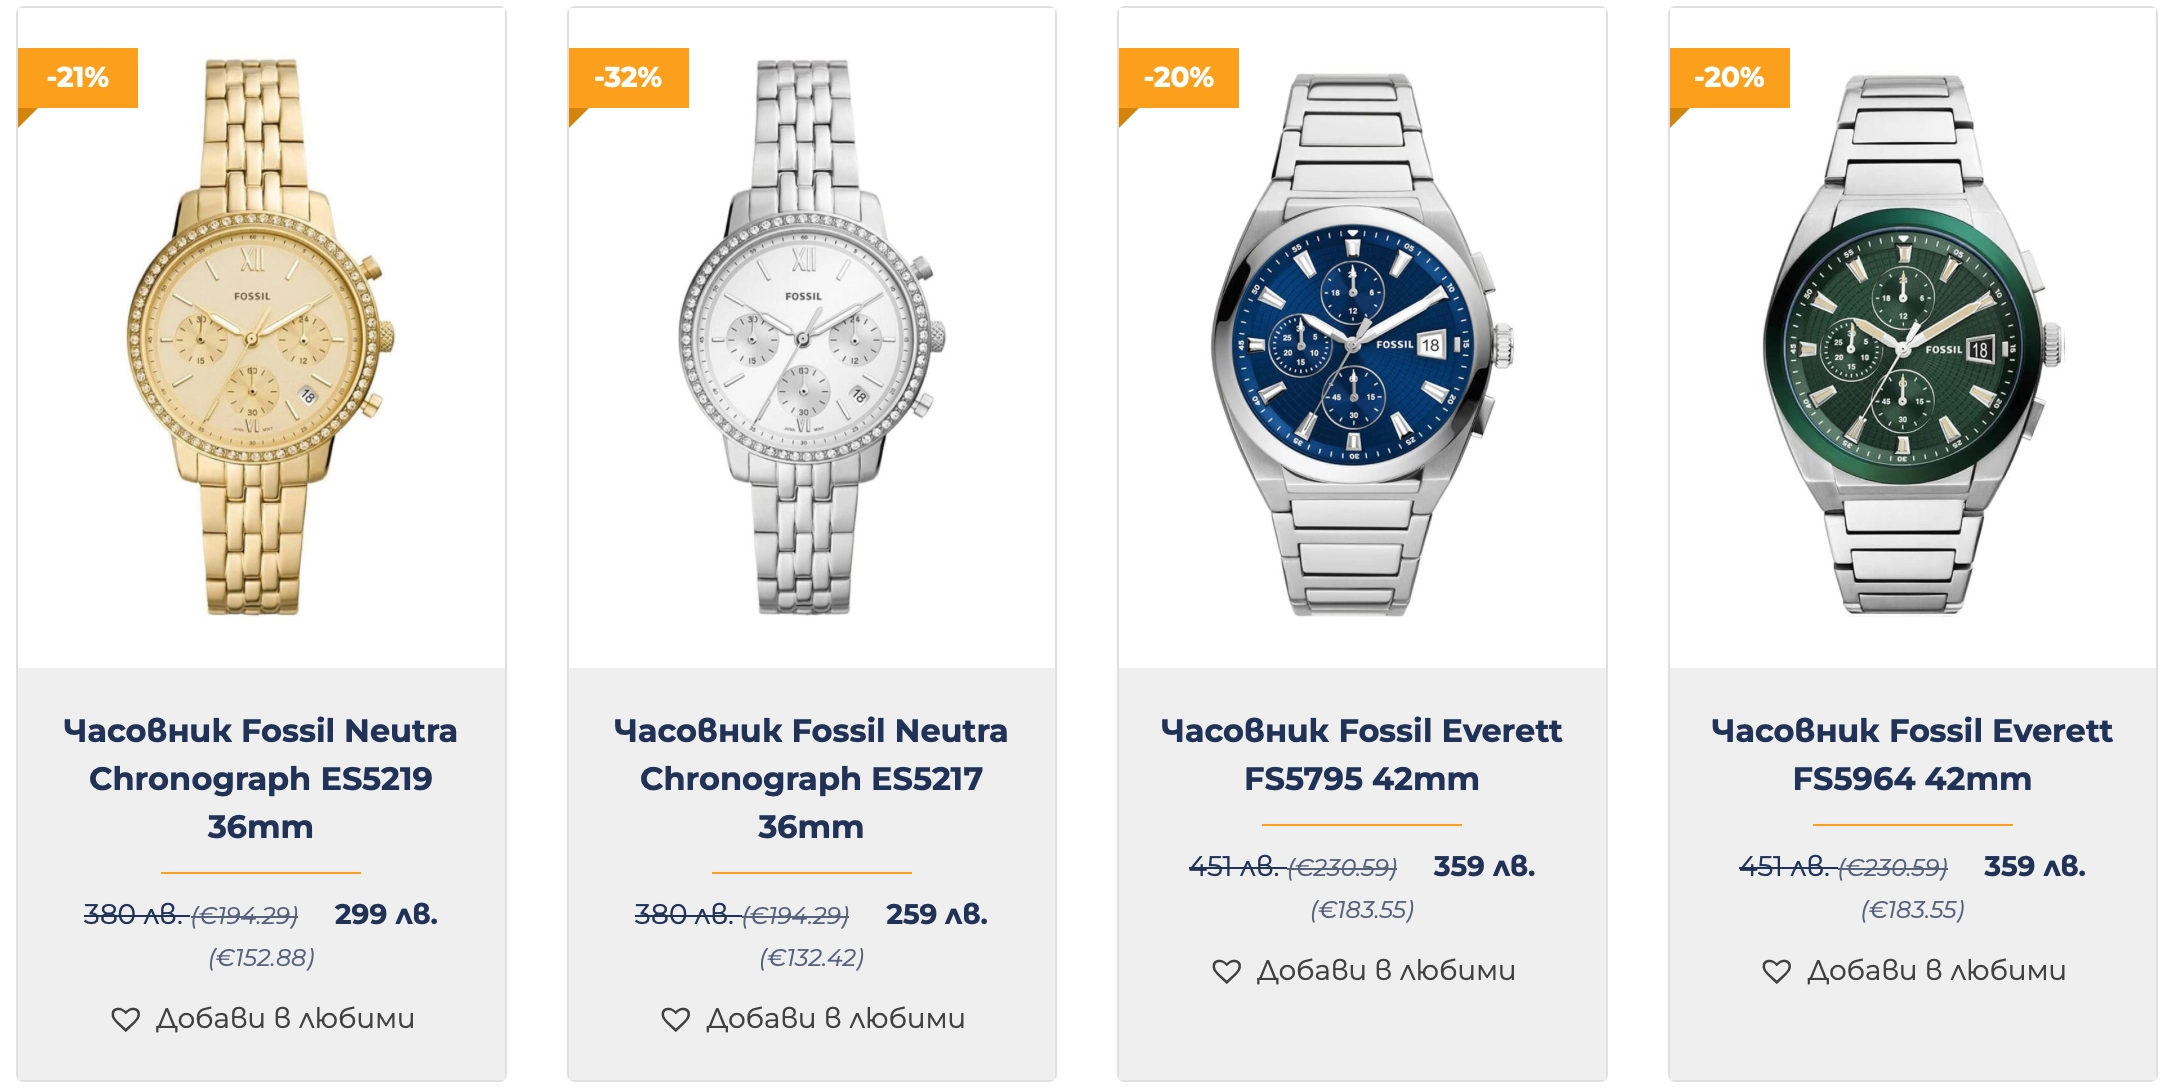Open the silver Fossil Neutra watch image
This screenshot has height=1088, width=2172.
811,338
